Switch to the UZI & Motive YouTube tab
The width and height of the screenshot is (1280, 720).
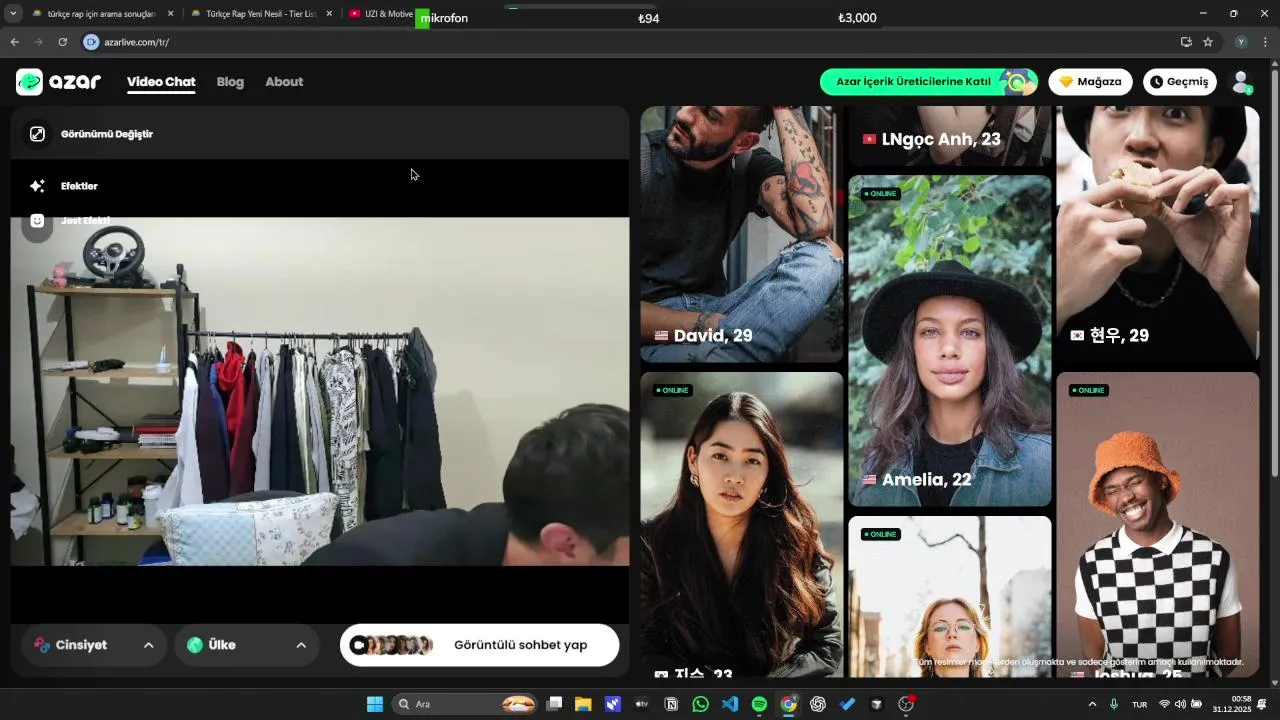380,14
